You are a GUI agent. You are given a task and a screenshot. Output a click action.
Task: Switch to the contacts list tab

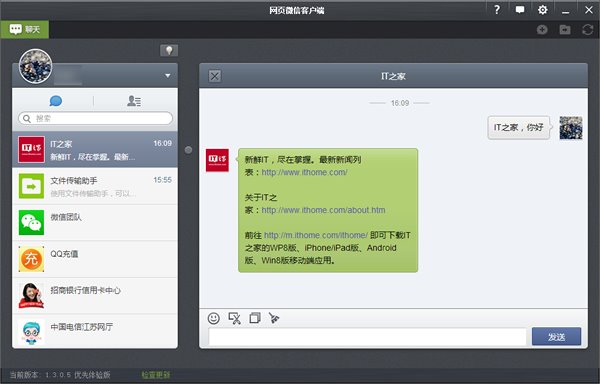(x=134, y=101)
